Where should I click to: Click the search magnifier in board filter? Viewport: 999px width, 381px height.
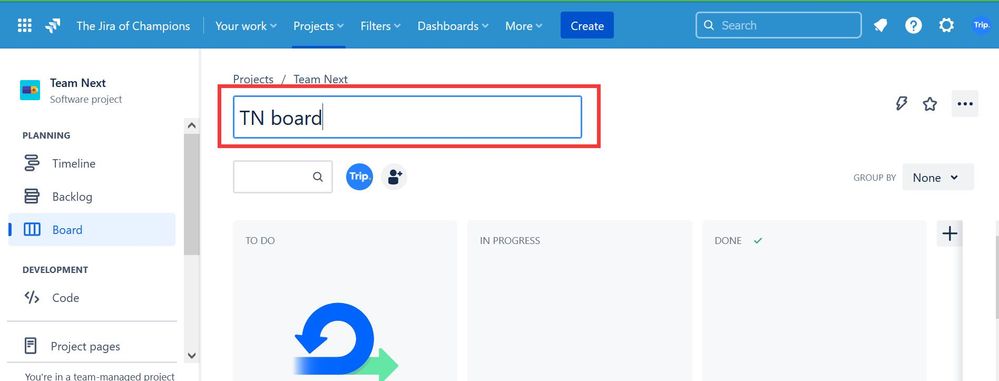[318, 177]
